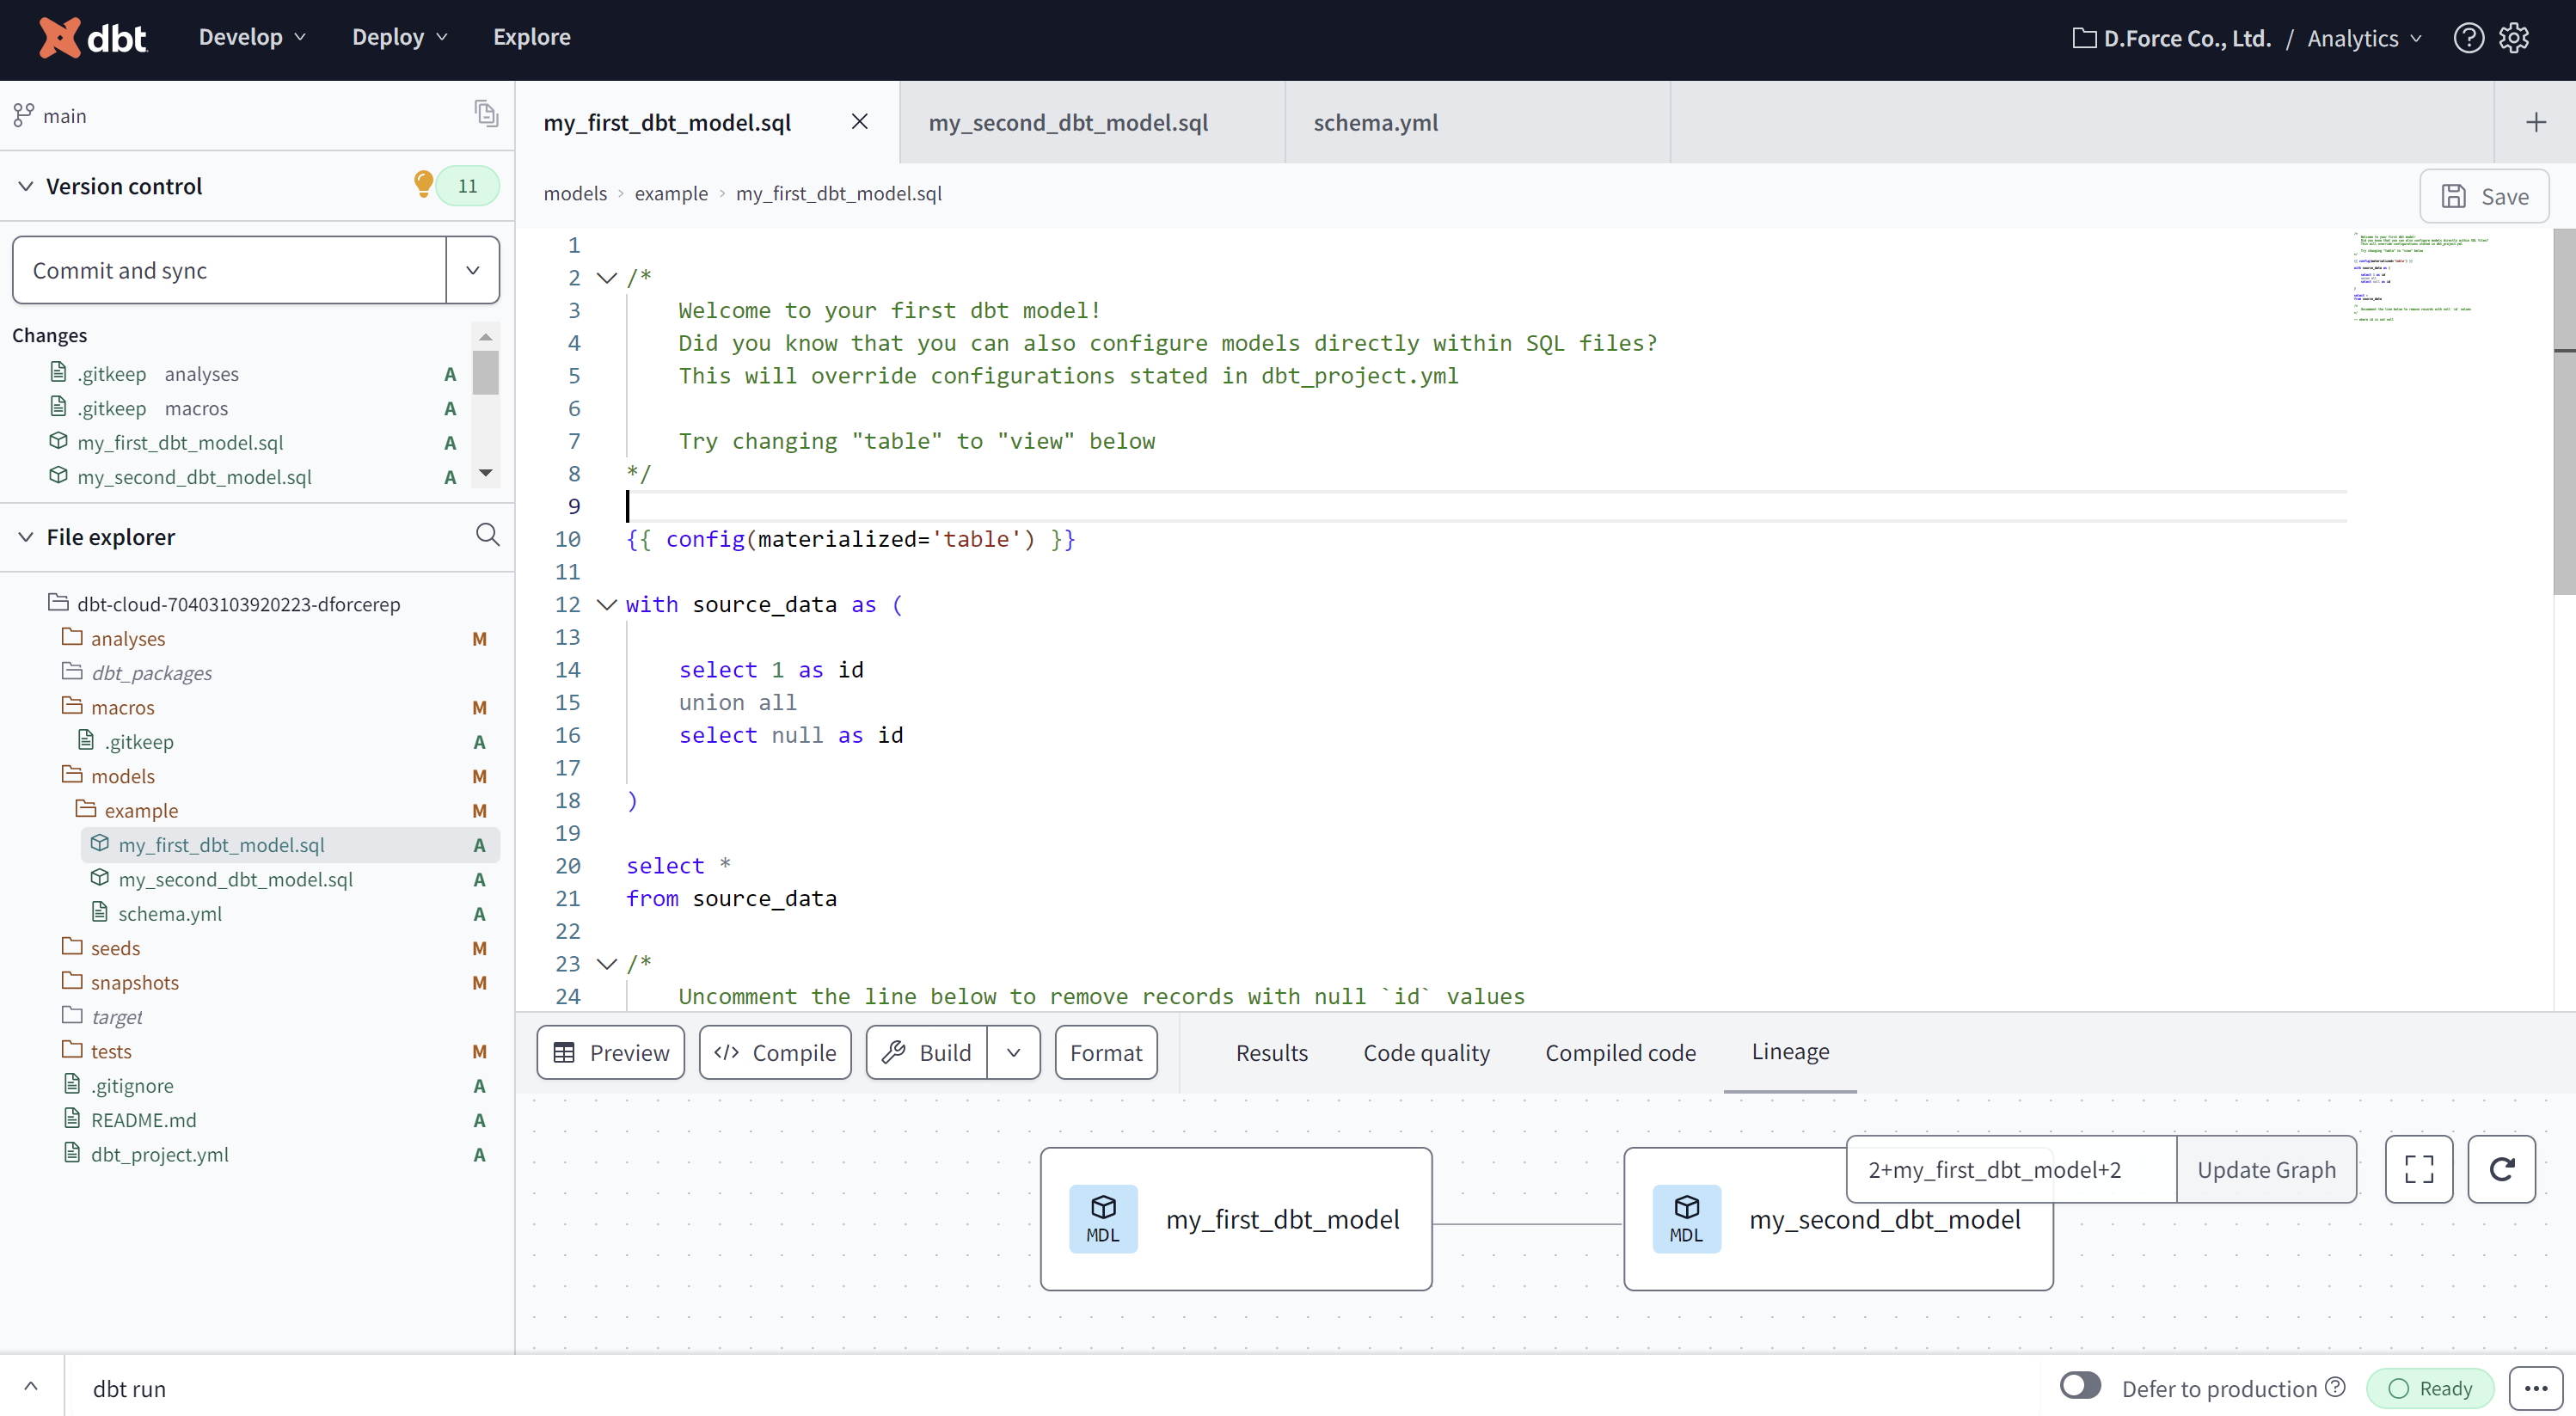Click the copy branch name icon next to main

point(486,114)
